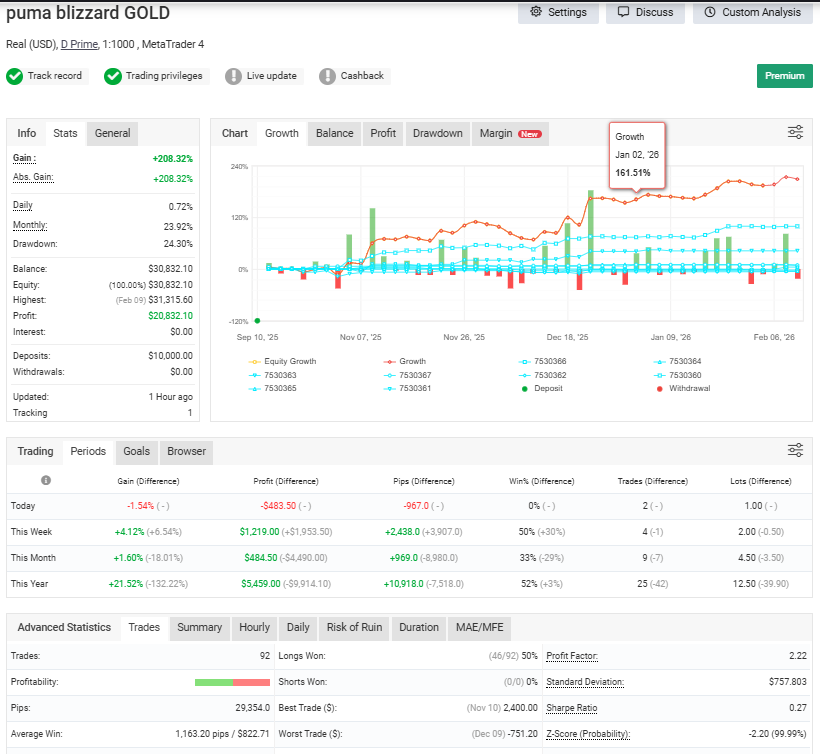This screenshot has height=754, width=820.
Task: Toggle Equity Growth legend series
Action: pos(282,361)
